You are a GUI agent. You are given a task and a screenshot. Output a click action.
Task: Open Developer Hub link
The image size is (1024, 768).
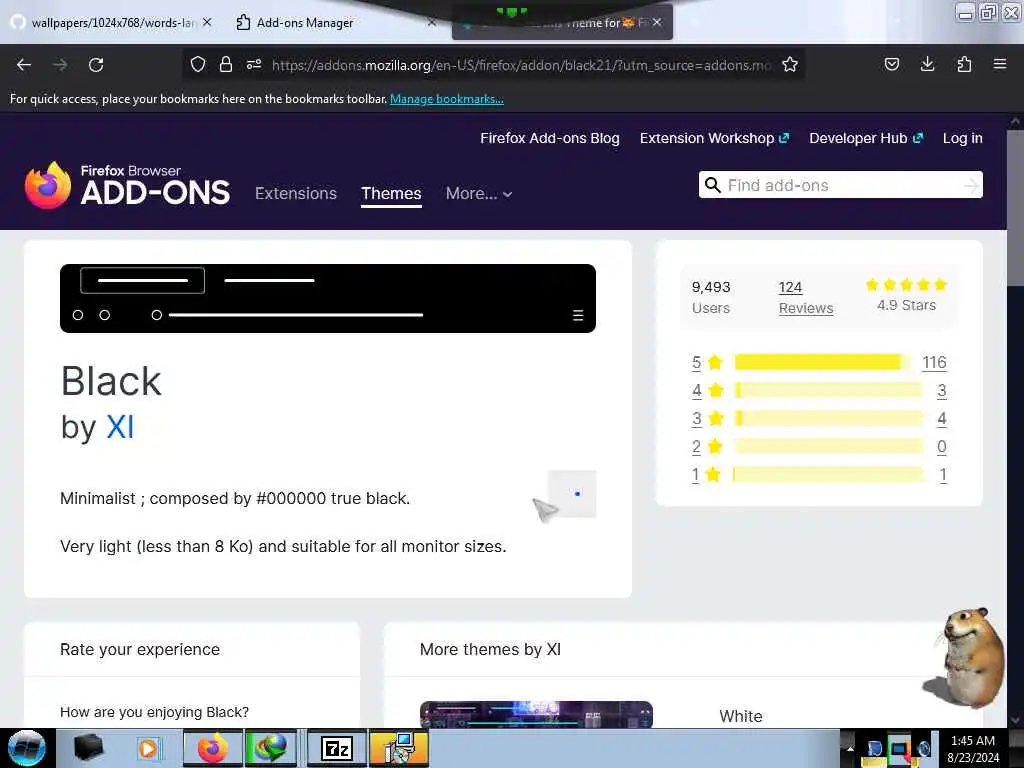point(866,138)
